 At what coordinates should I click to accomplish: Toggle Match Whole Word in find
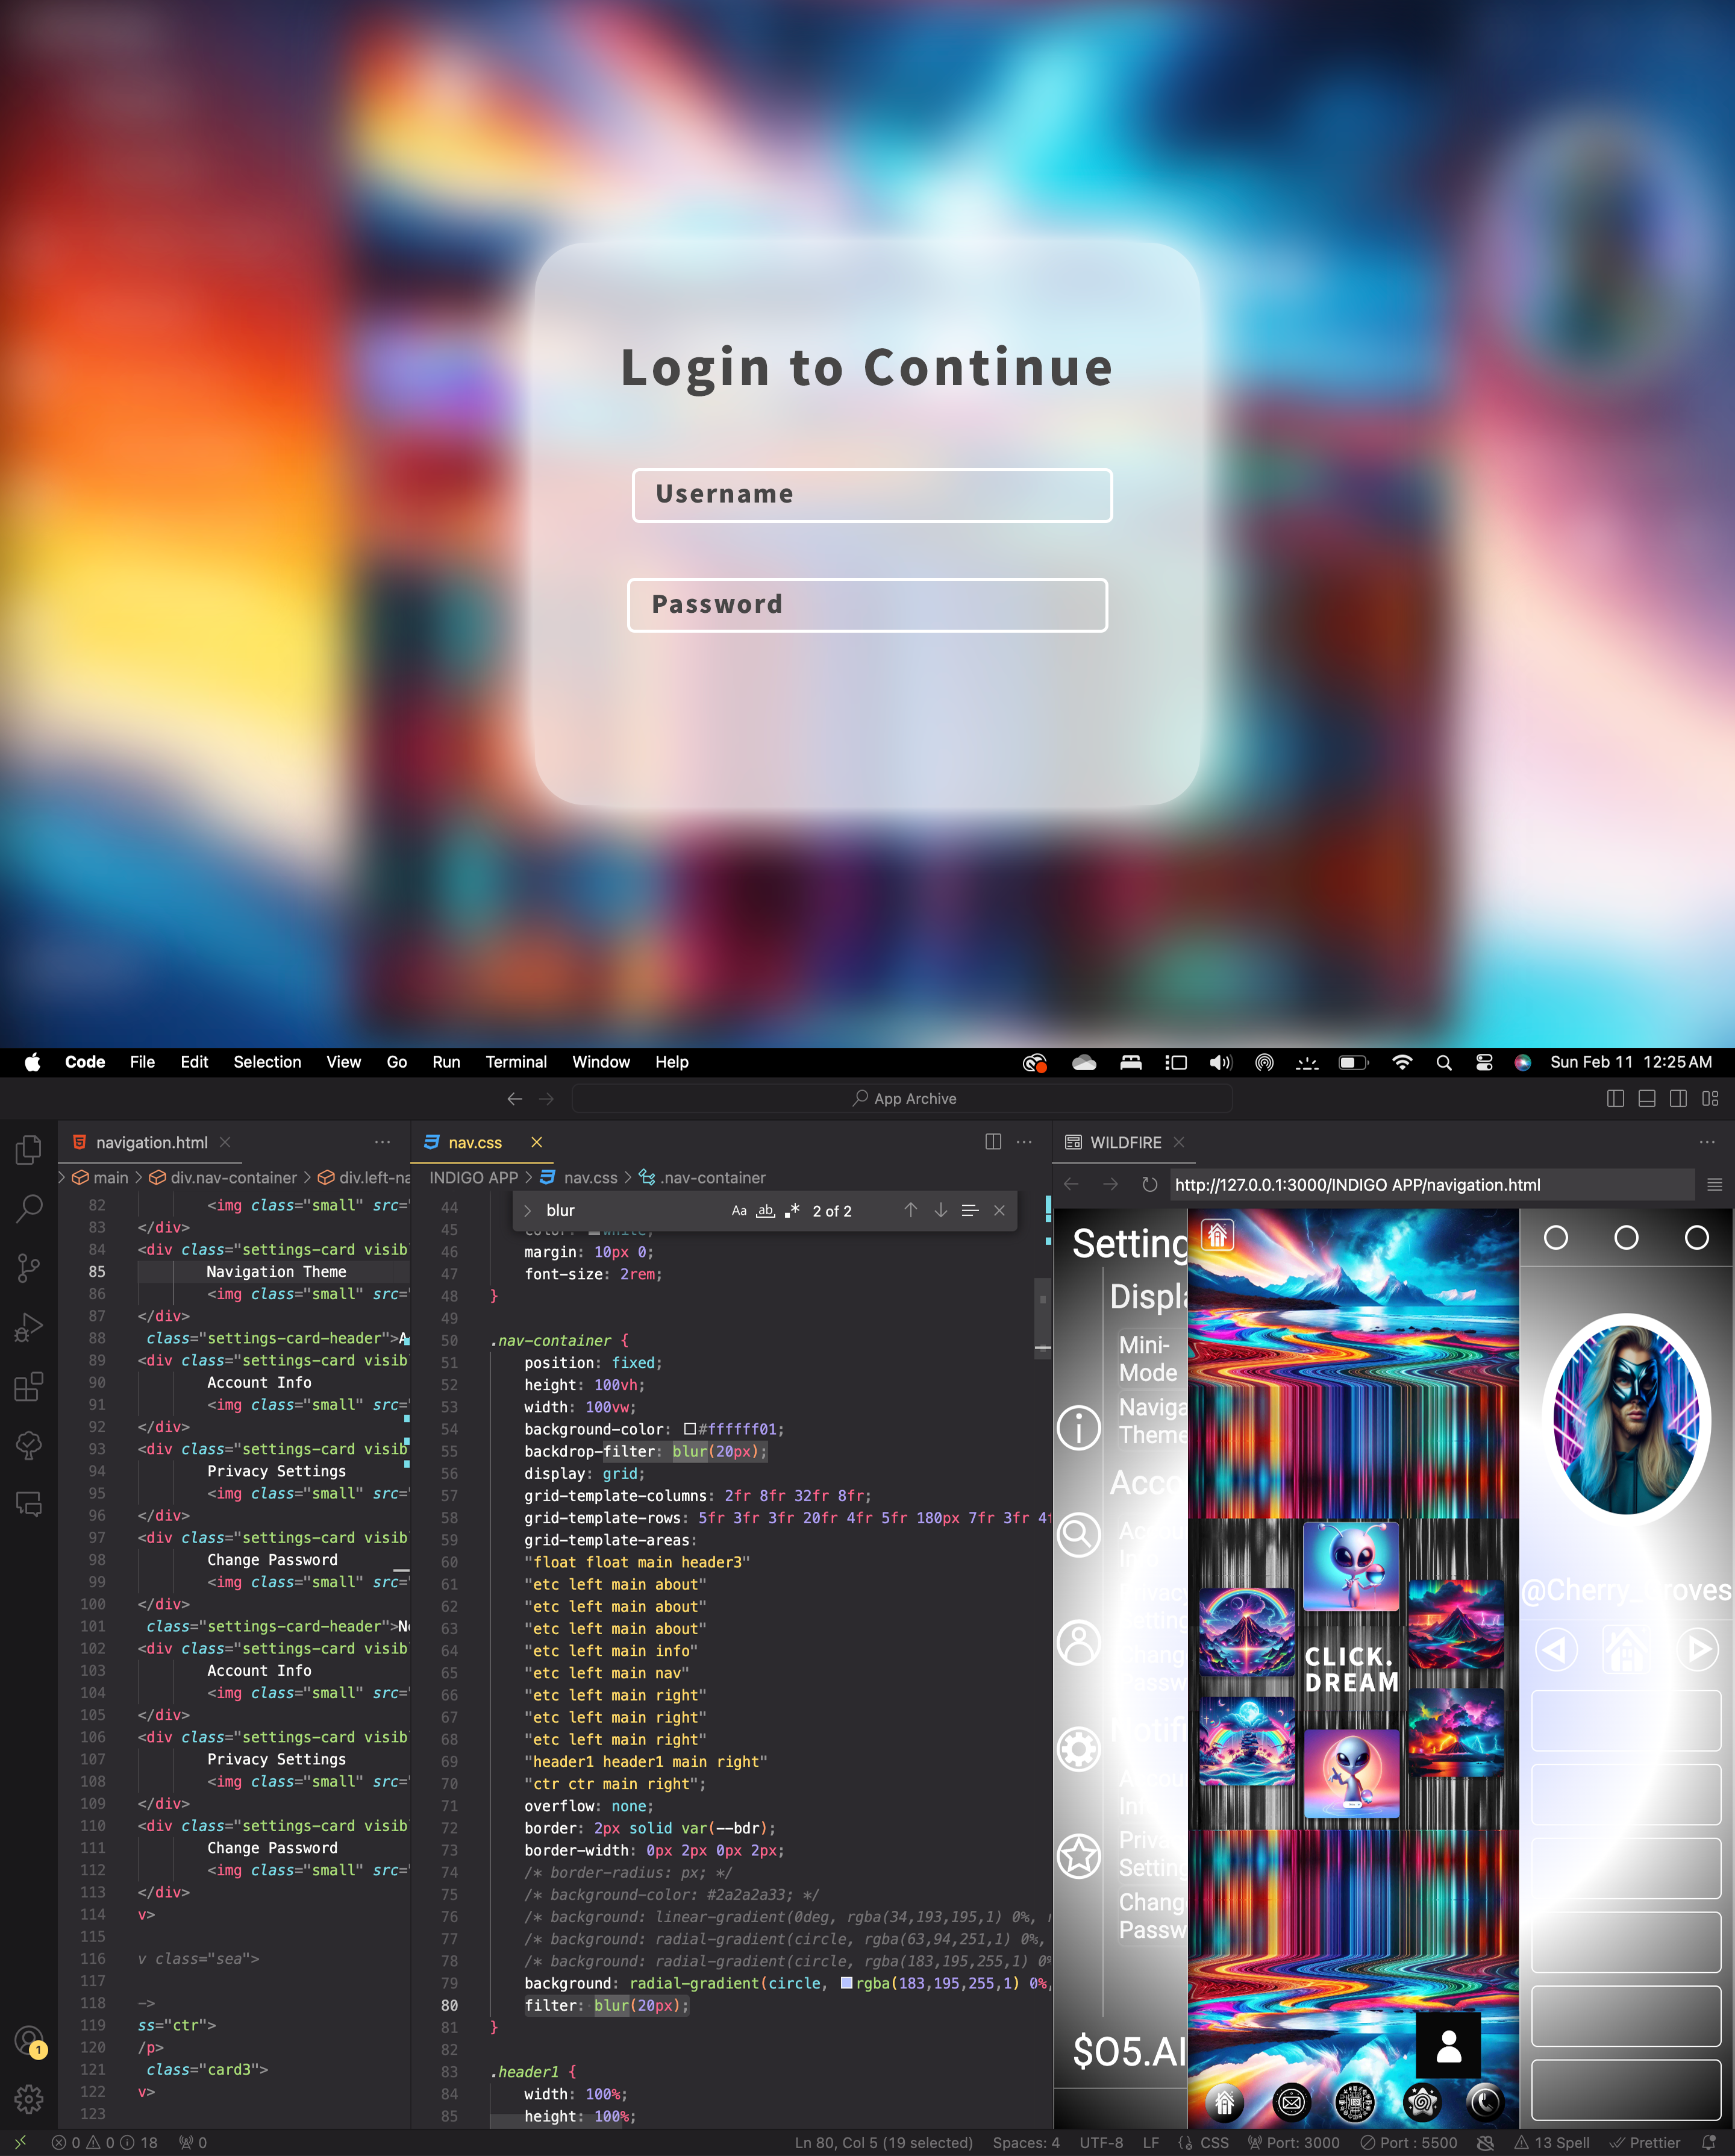[x=765, y=1211]
